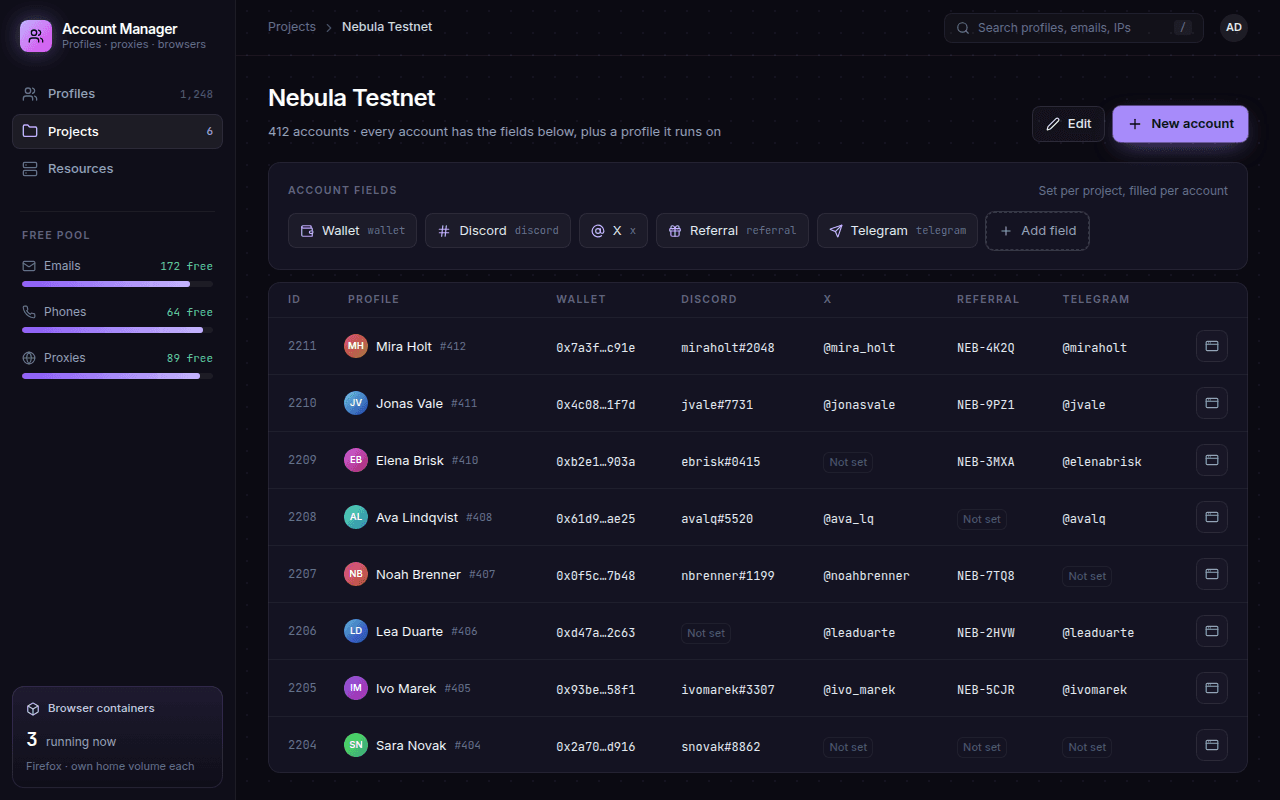Screen dimensions: 1280x800
Task: Go to Resources in the sidebar
Action: point(117,169)
